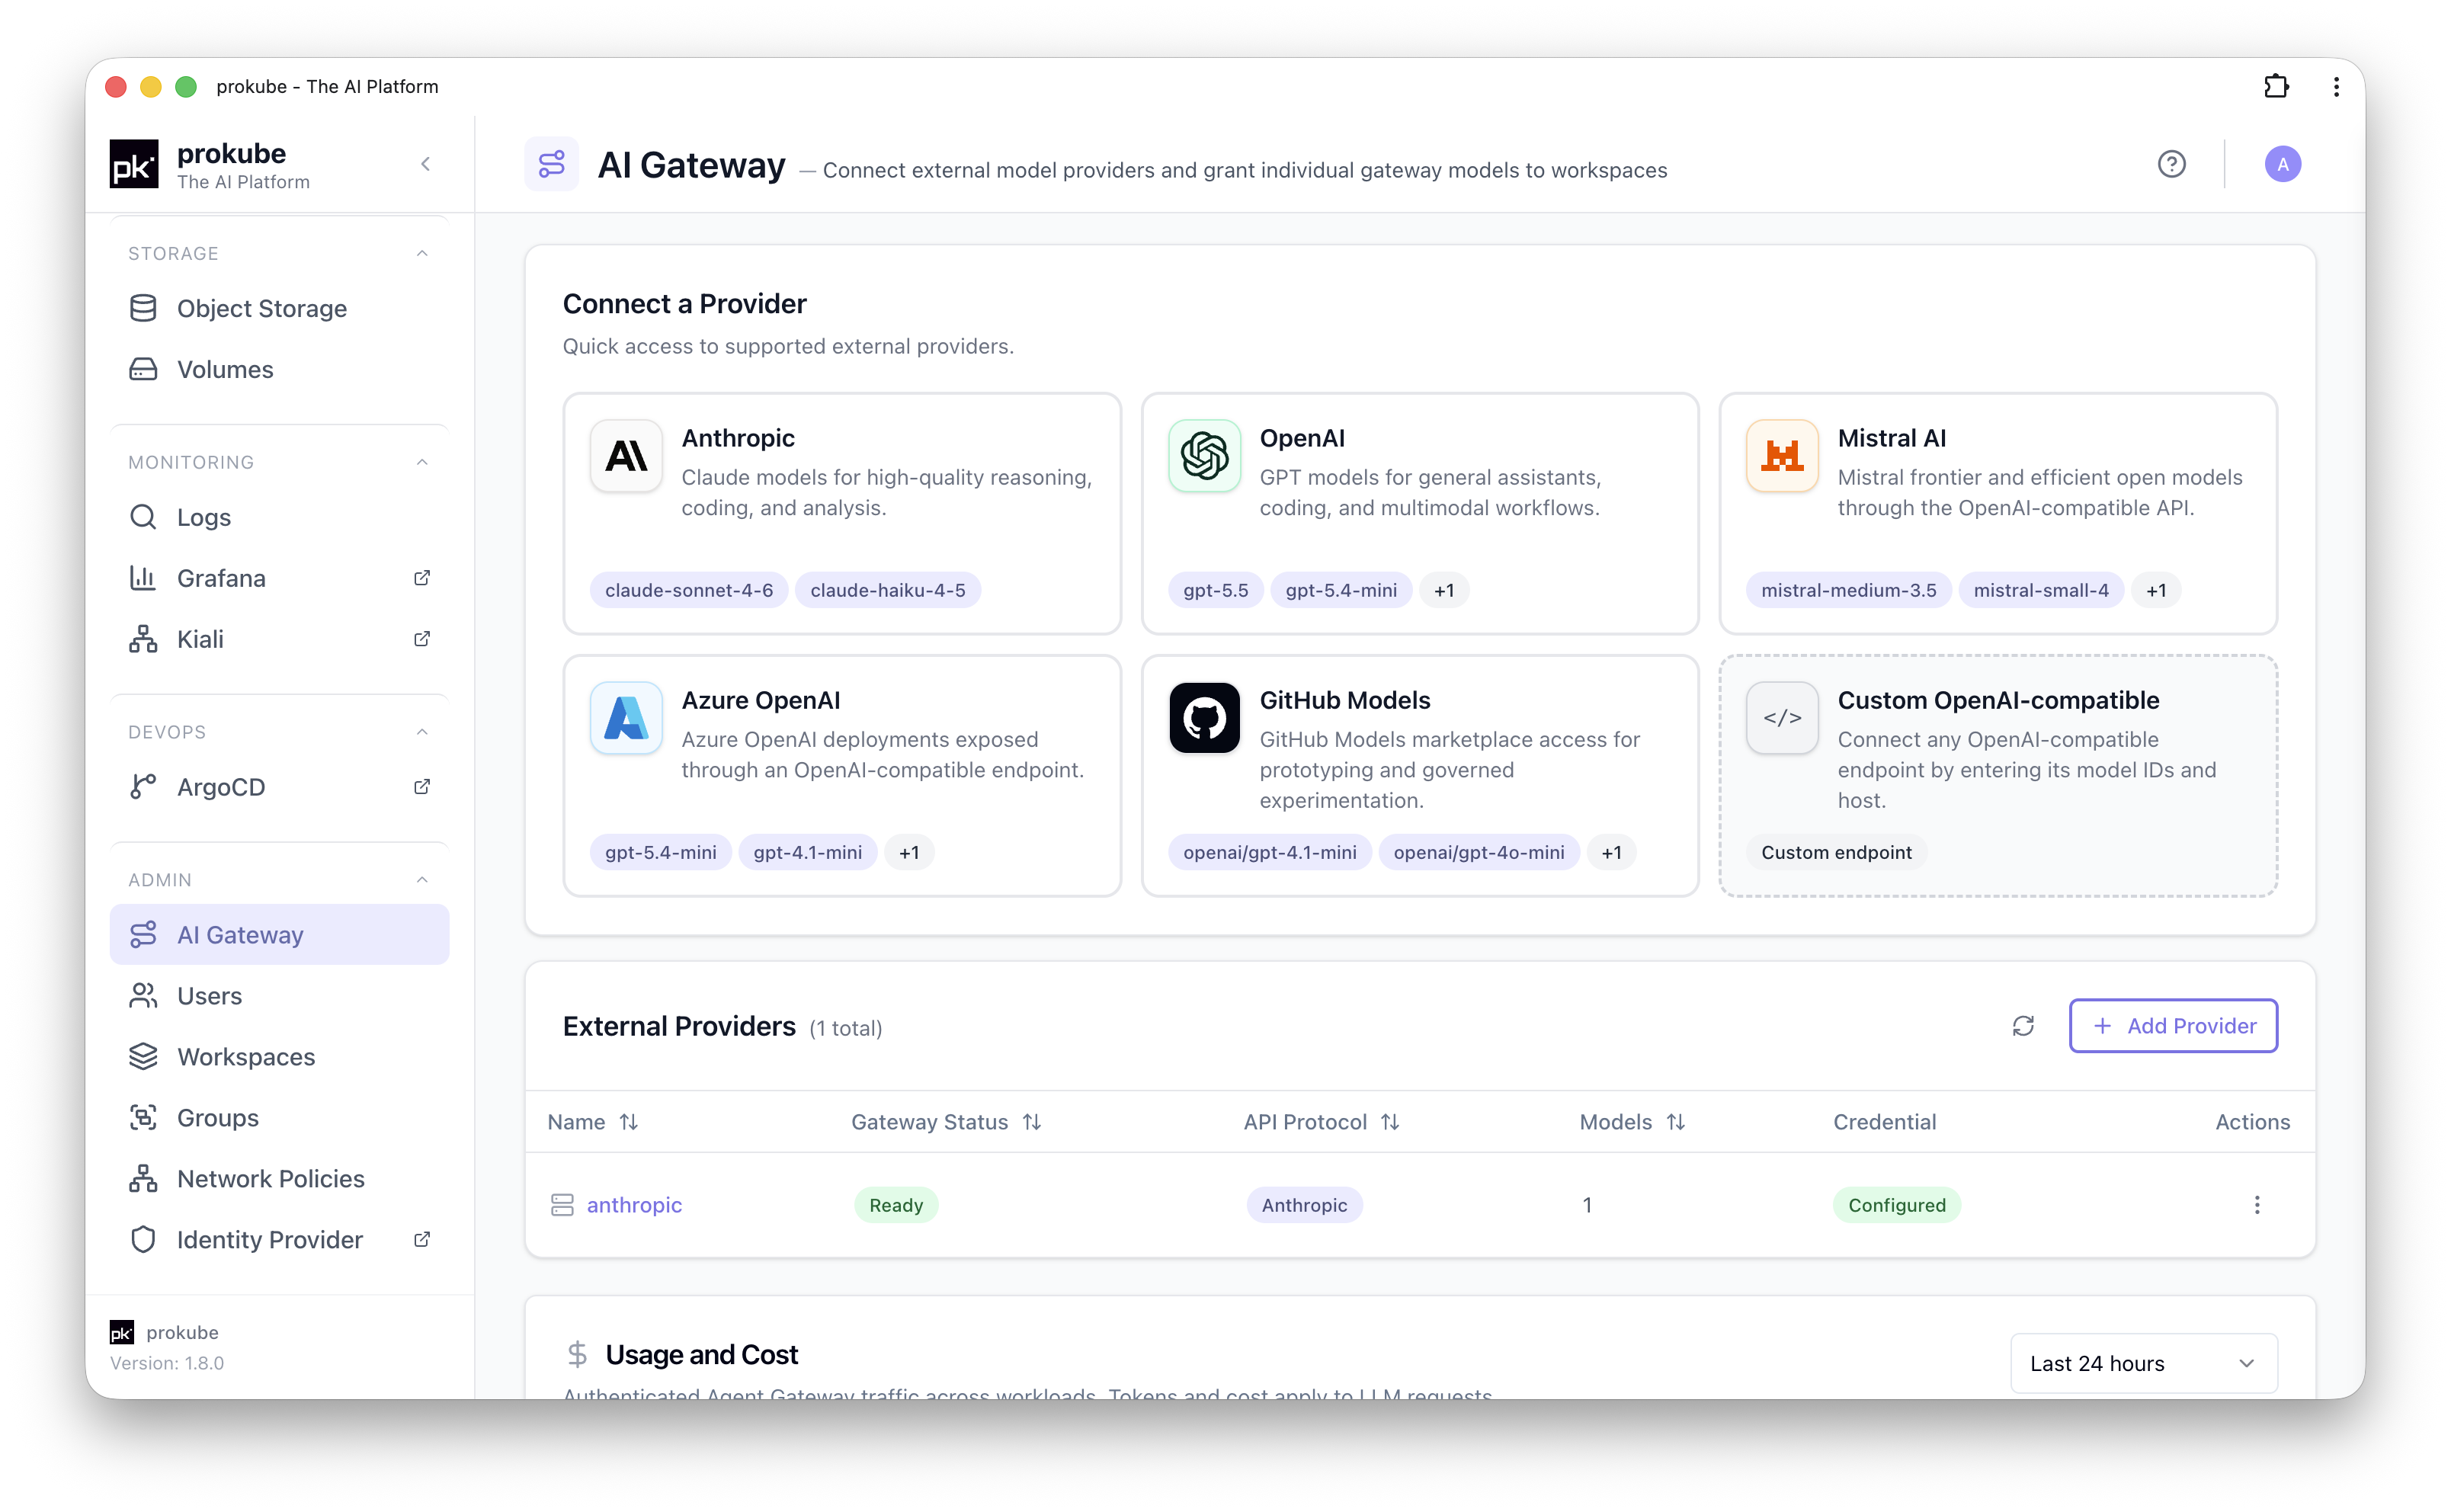Collapse the sidebar with the left chevron
This screenshot has height=1512, width=2451.
(426, 164)
